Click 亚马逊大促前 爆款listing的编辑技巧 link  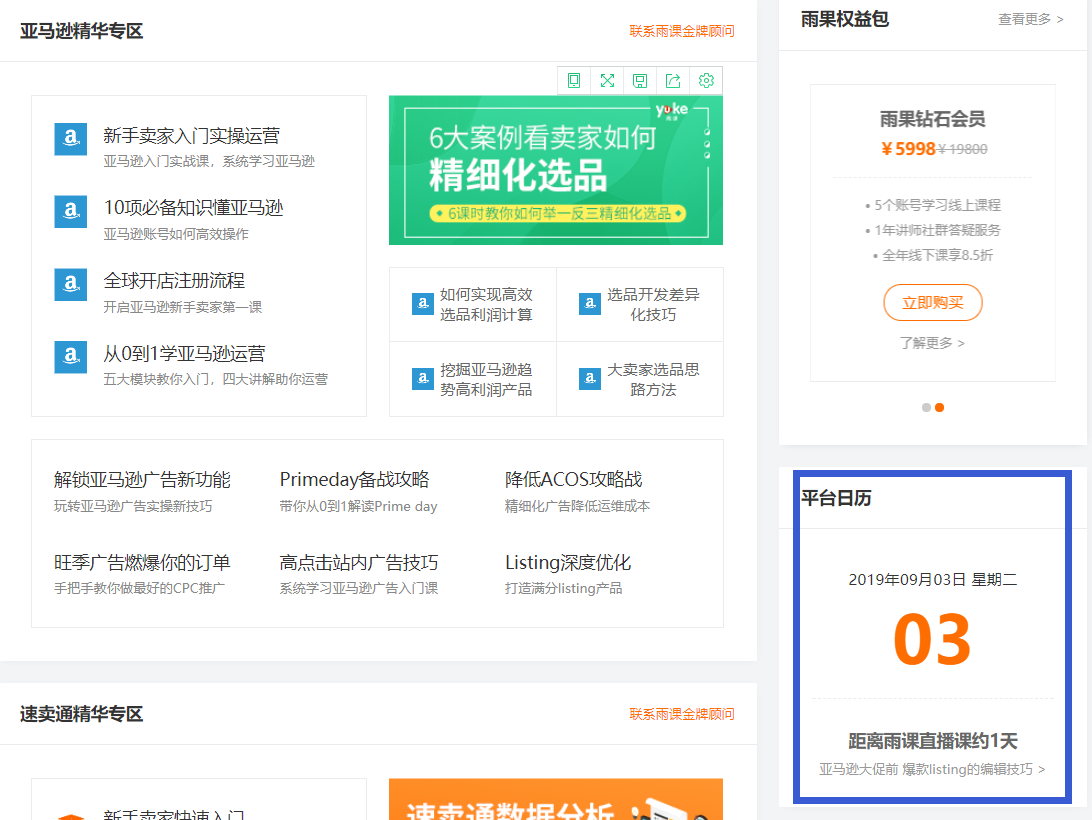932,769
